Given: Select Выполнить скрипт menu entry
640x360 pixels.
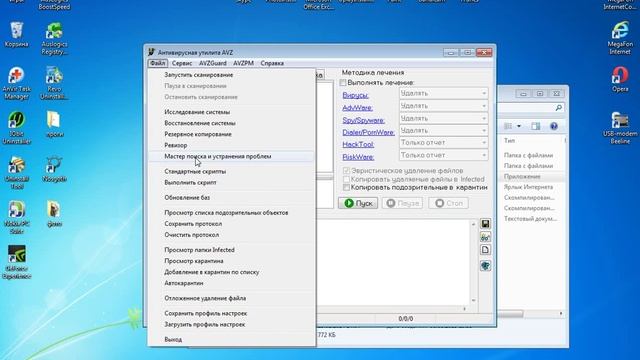Looking at the screenshot, I should coord(231,182).
